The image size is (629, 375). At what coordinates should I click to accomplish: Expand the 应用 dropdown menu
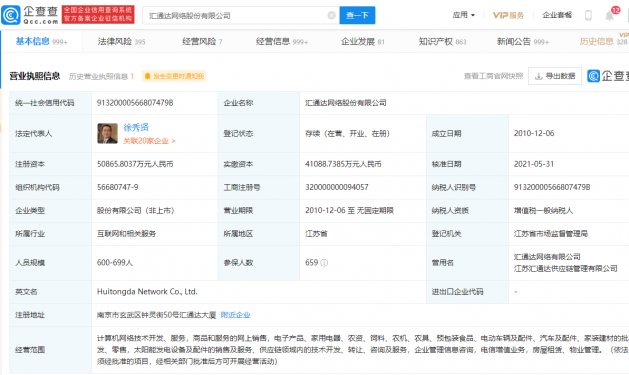point(464,15)
